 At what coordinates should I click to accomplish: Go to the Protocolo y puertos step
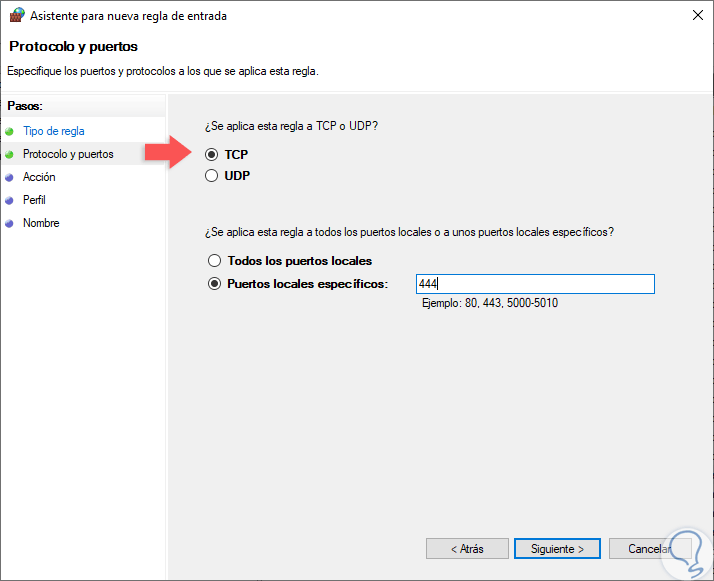click(68, 154)
